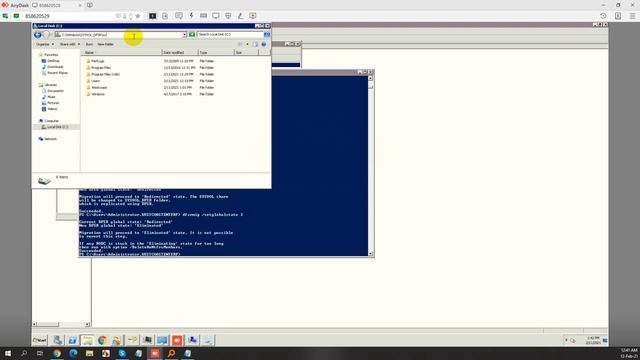
Task: Select Pictures library in navigation pane
Action: [53, 103]
